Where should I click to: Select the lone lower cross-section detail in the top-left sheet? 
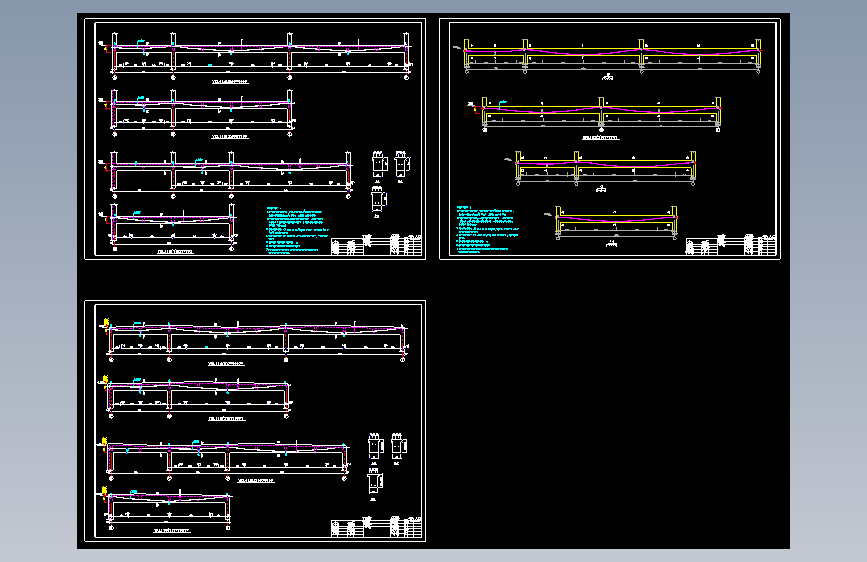point(378,201)
